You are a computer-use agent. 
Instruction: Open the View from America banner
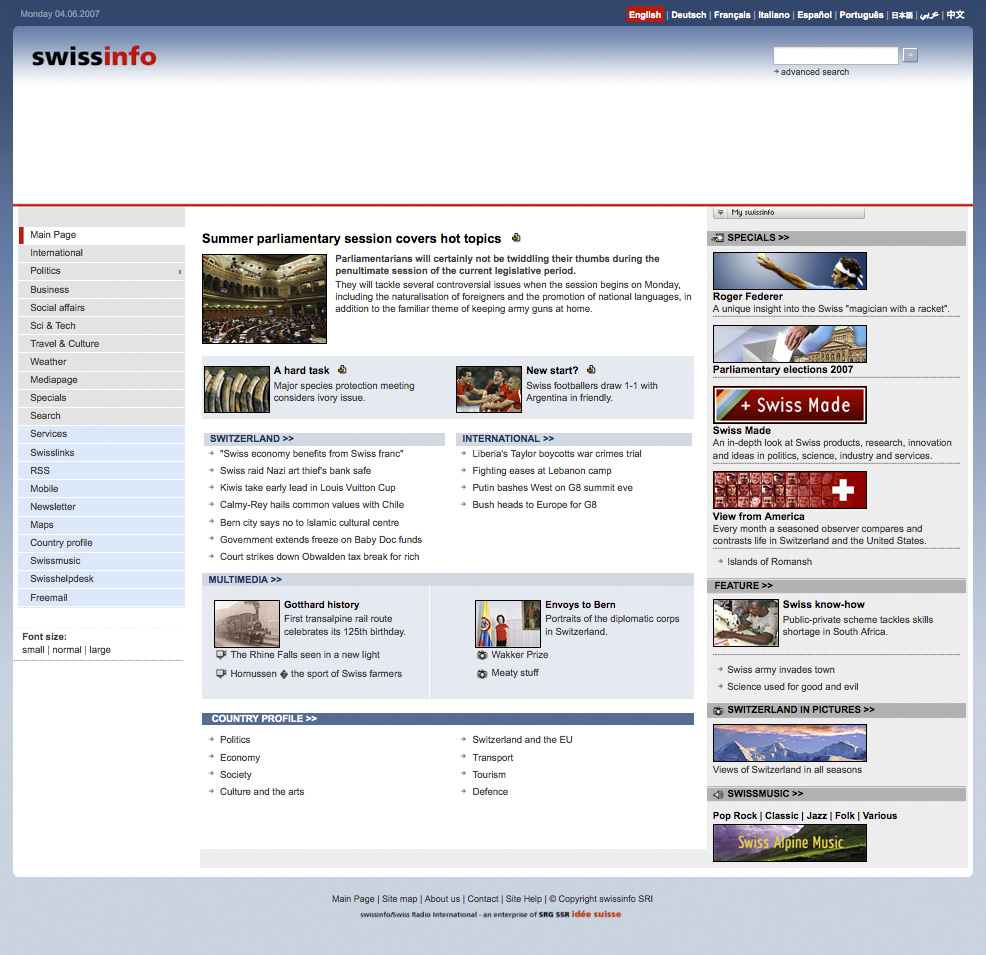(x=790, y=490)
